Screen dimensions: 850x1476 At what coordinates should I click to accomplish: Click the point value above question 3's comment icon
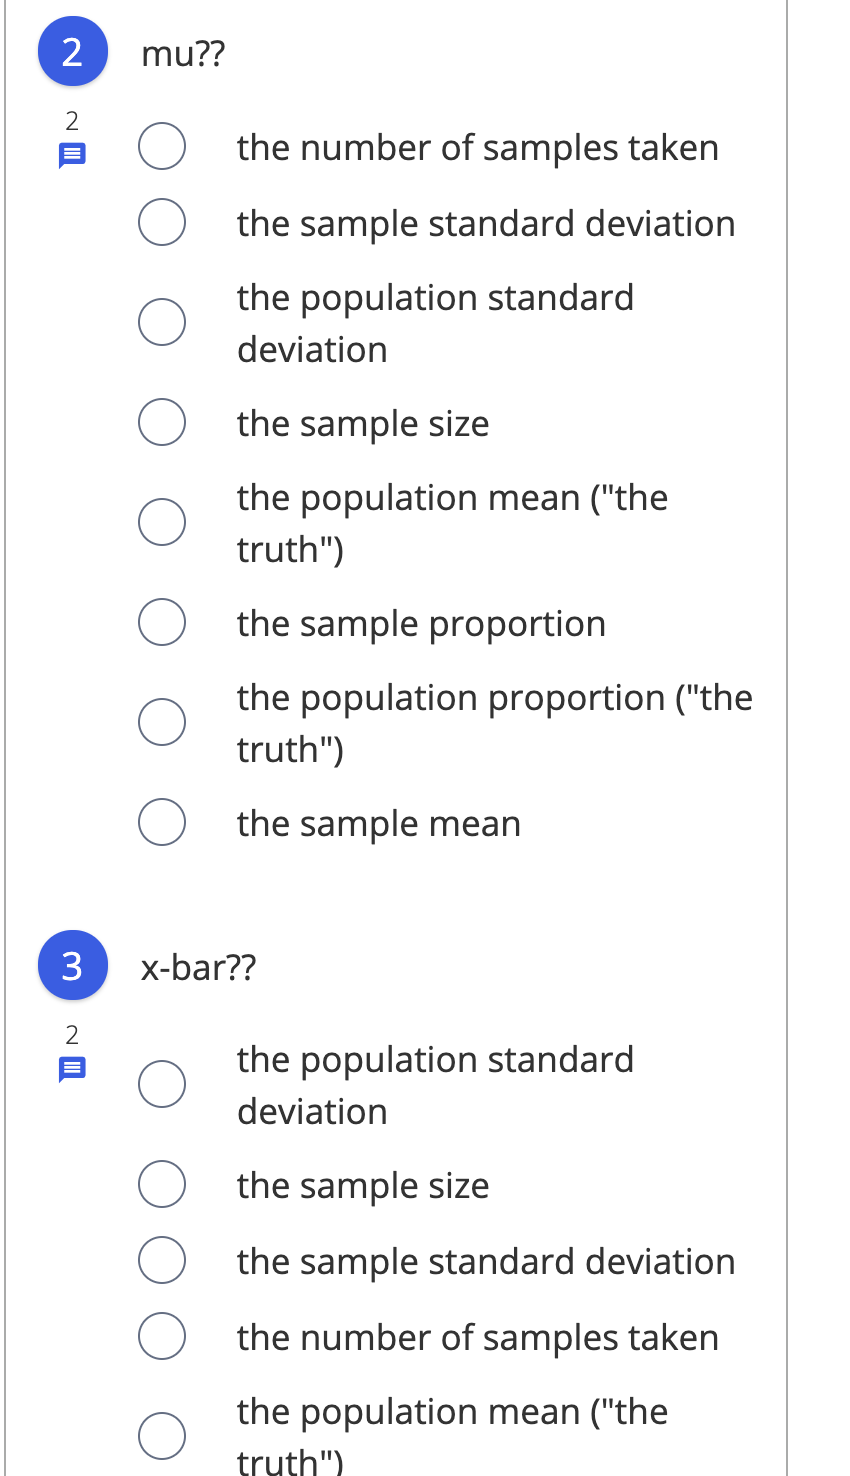pos(71,1035)
